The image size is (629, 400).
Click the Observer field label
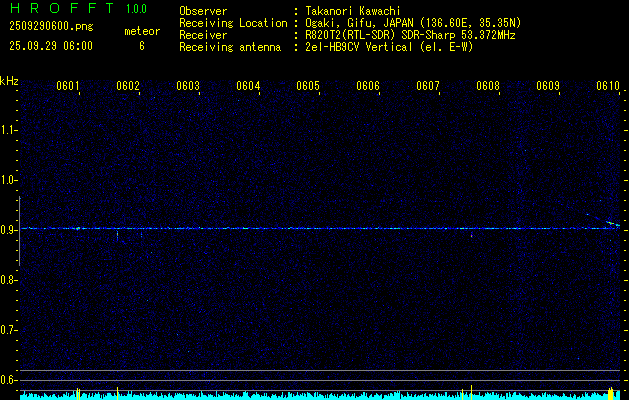point(203,11)
